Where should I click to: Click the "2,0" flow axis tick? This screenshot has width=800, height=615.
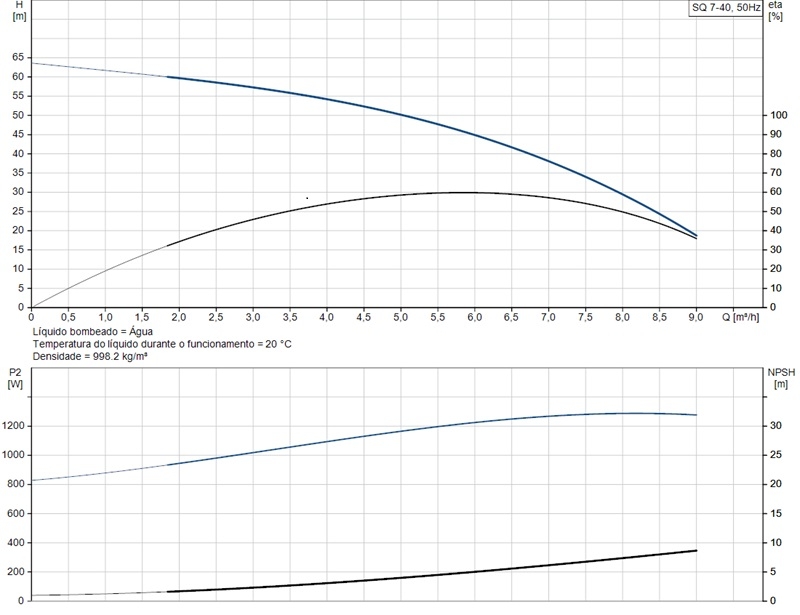179,317
